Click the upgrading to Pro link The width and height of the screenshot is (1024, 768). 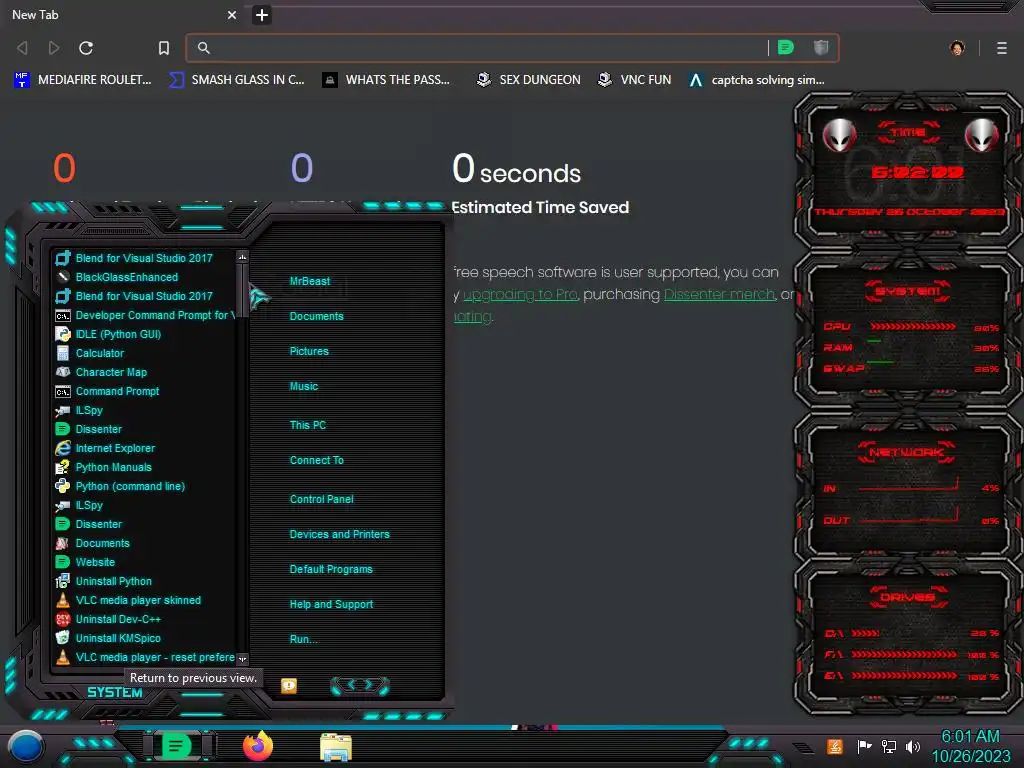coord(520,295)
